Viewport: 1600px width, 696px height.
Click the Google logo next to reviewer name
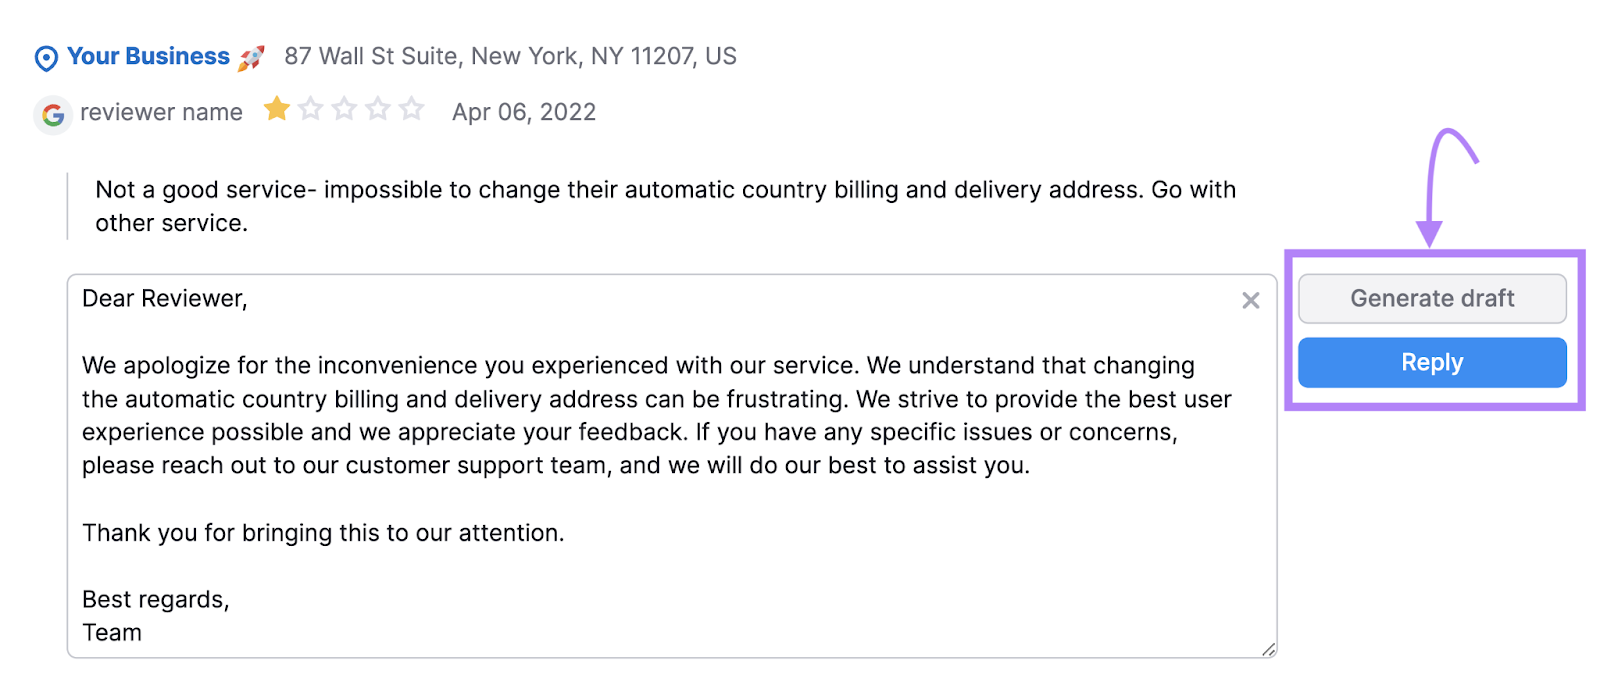click(52, 112)
